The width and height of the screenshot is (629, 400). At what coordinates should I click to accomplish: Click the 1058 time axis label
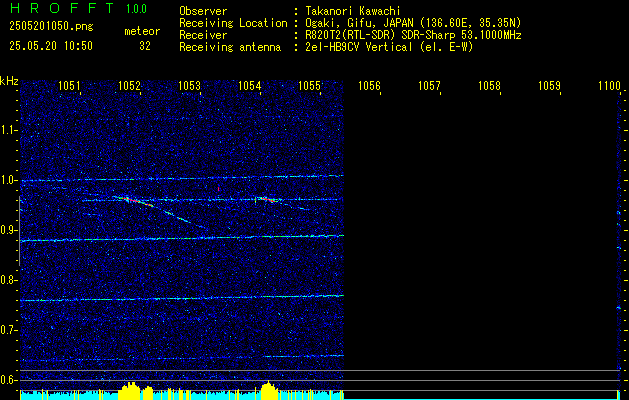point(489,86)
